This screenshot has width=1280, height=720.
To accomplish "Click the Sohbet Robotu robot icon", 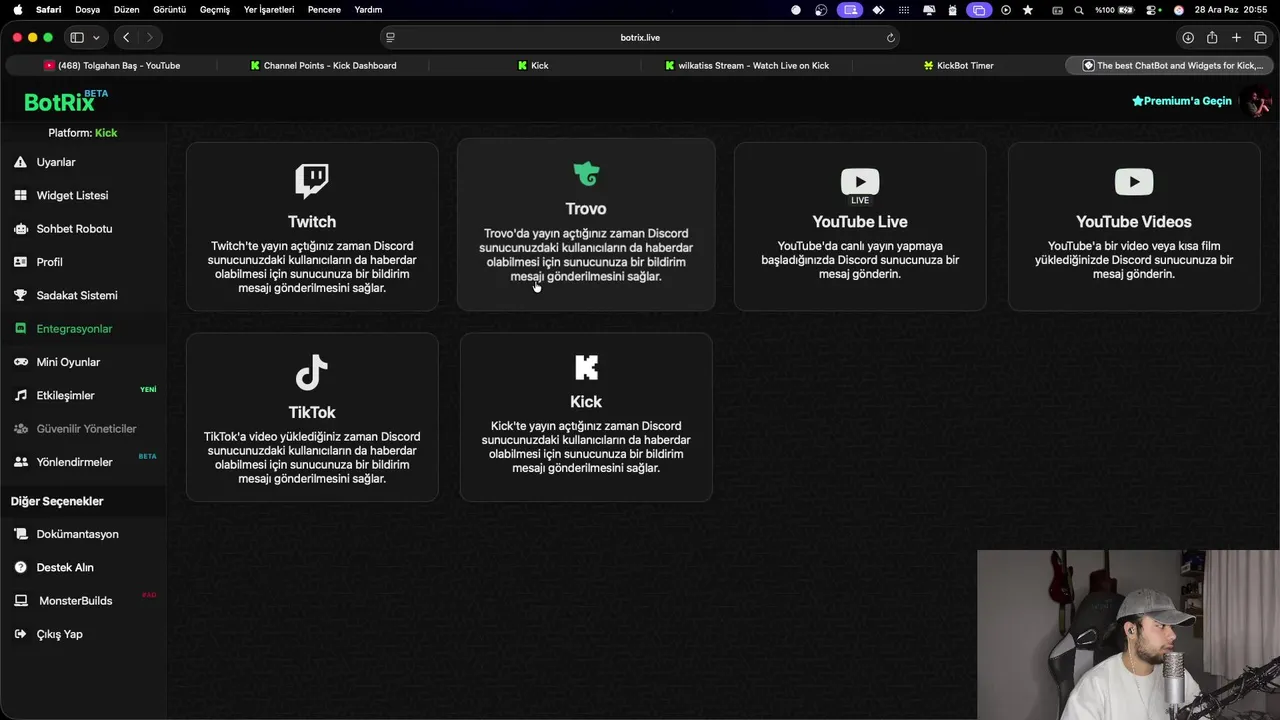I will pos(20,228).
